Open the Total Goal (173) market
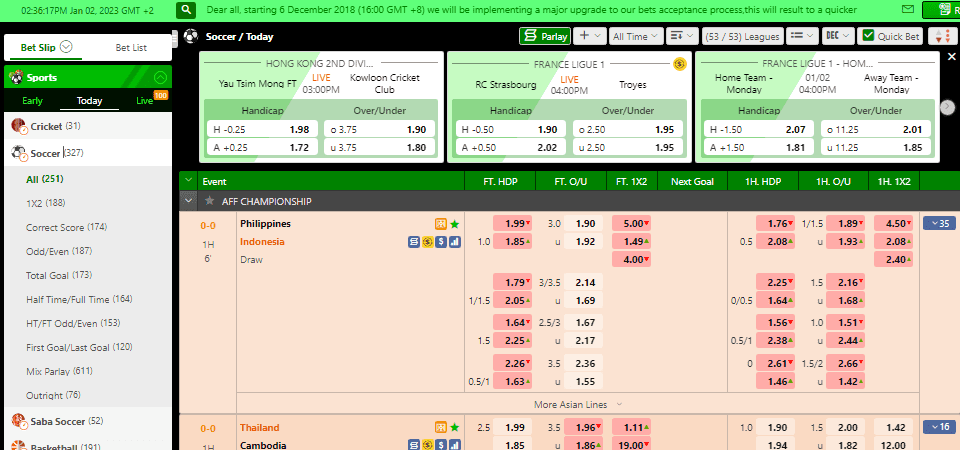The height and width of the screenshot is (450, 960). coord(59,276)
